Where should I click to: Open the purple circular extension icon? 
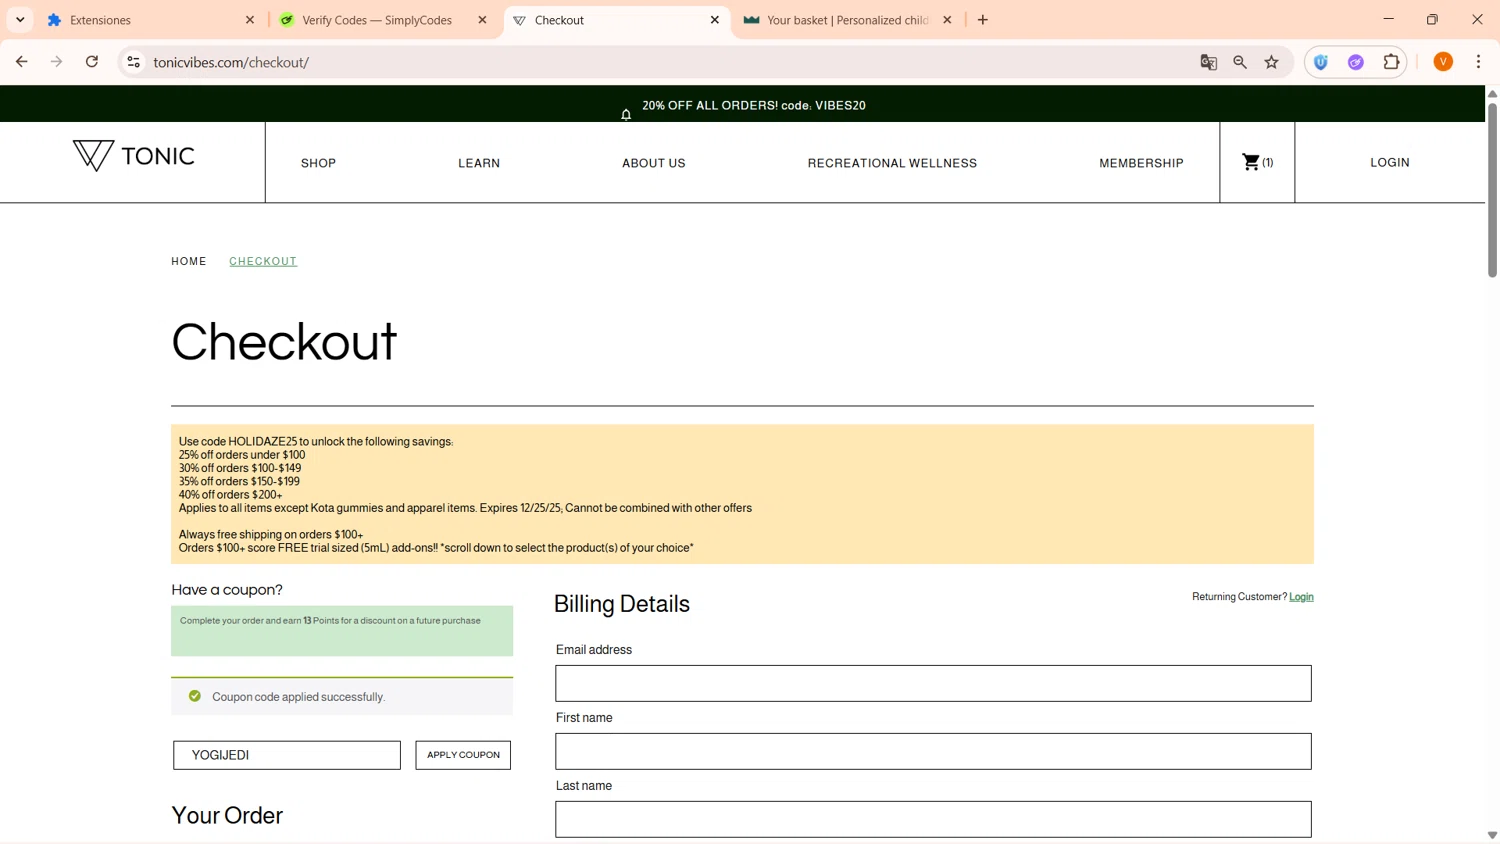tap(1356, 62)
